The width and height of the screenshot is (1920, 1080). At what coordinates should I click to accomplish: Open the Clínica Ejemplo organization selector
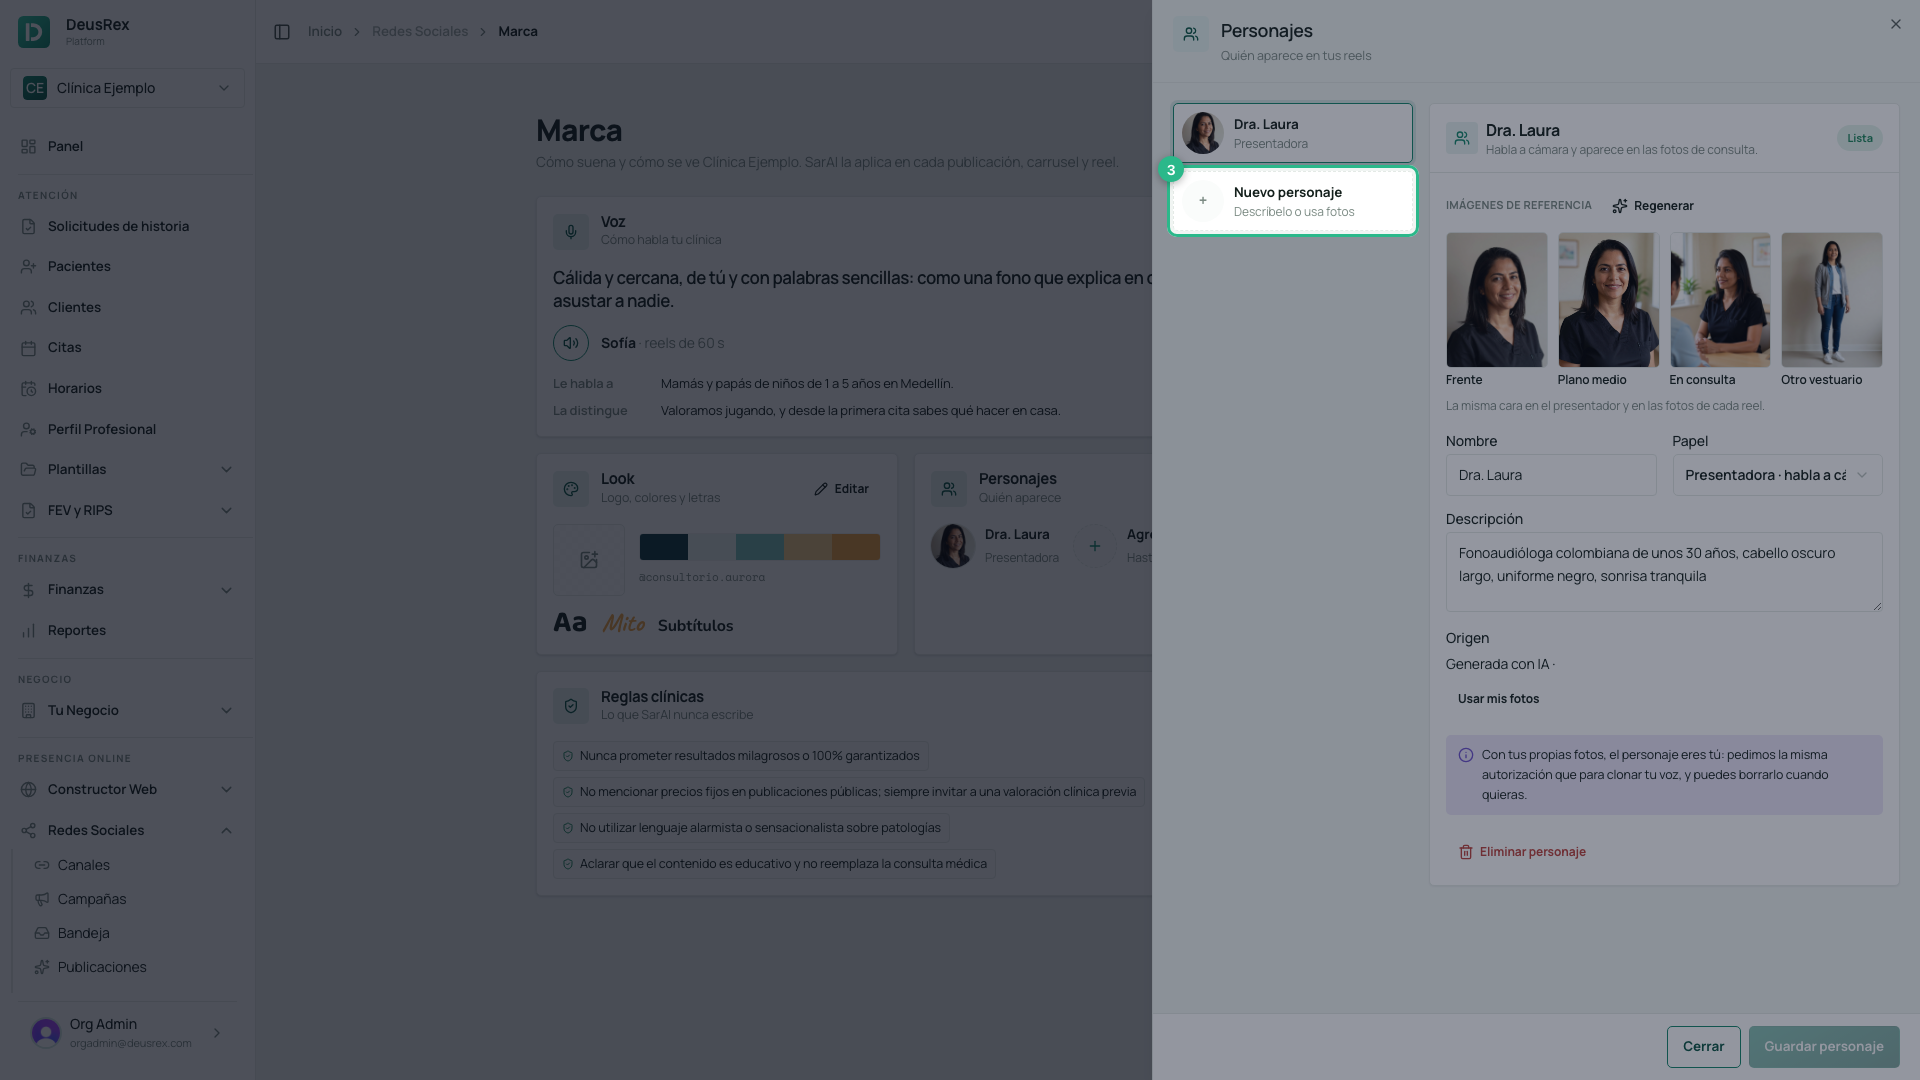tap(127, 88)
